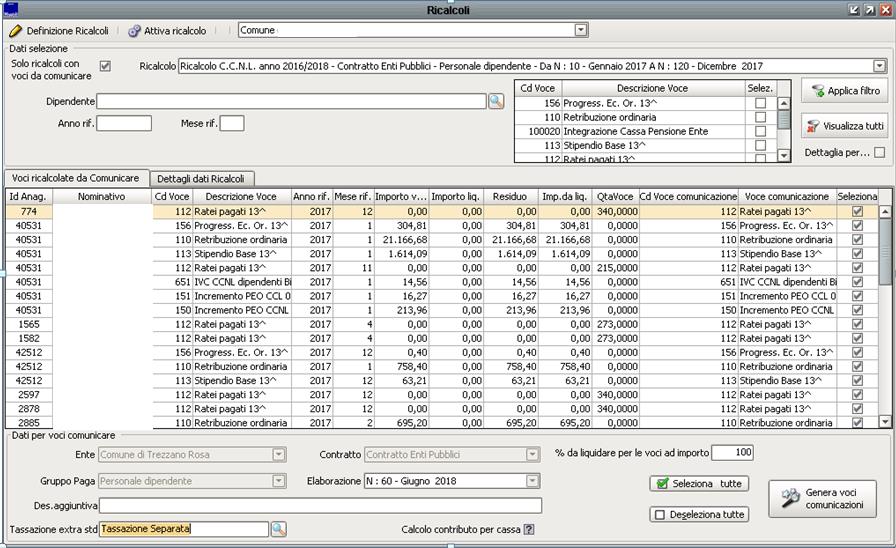The height and width of the screenshot is (548, 896).
Task: Open the Tassazione extra std lookup icon
Action: click(x=279, y=529)
